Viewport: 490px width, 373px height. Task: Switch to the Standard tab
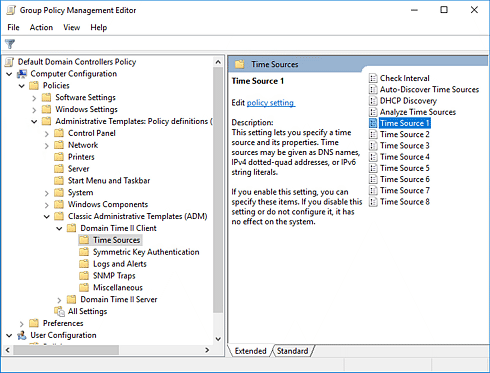pyautogui.click(x=292, y=351)
